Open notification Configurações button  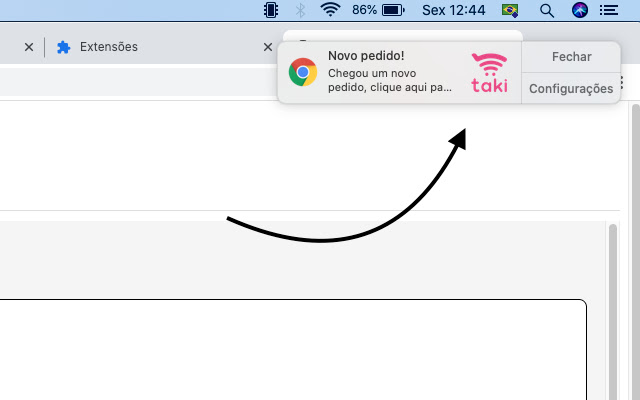click(x=571, y=89)
